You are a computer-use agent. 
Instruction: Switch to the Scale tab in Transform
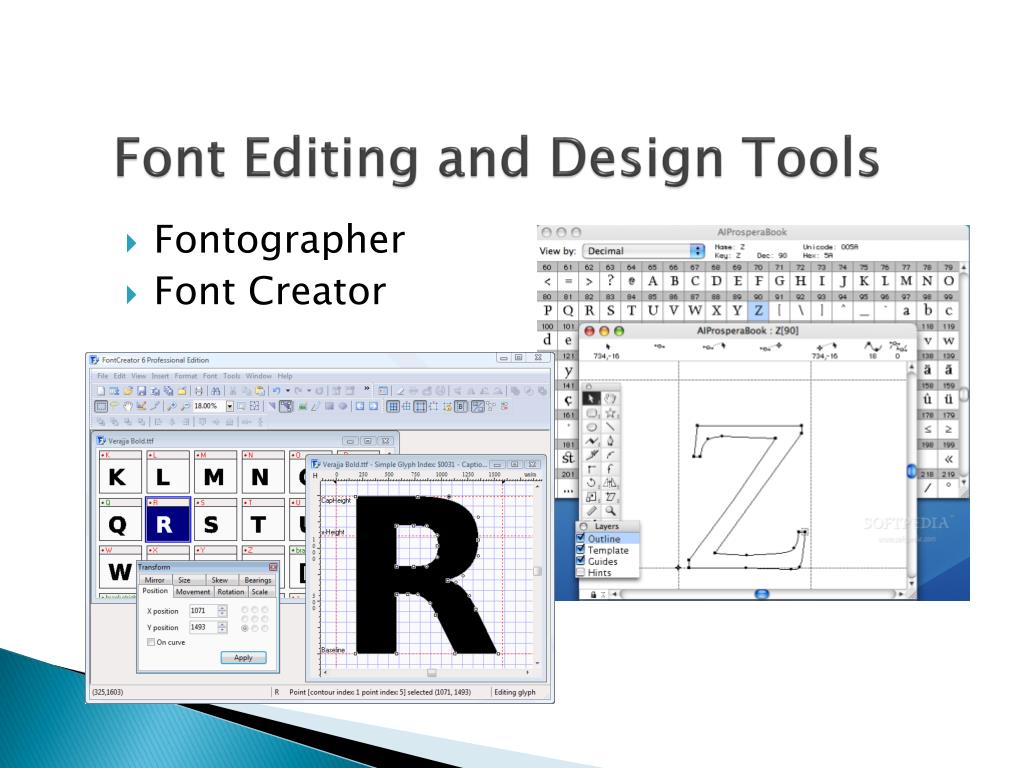(260, 592)
